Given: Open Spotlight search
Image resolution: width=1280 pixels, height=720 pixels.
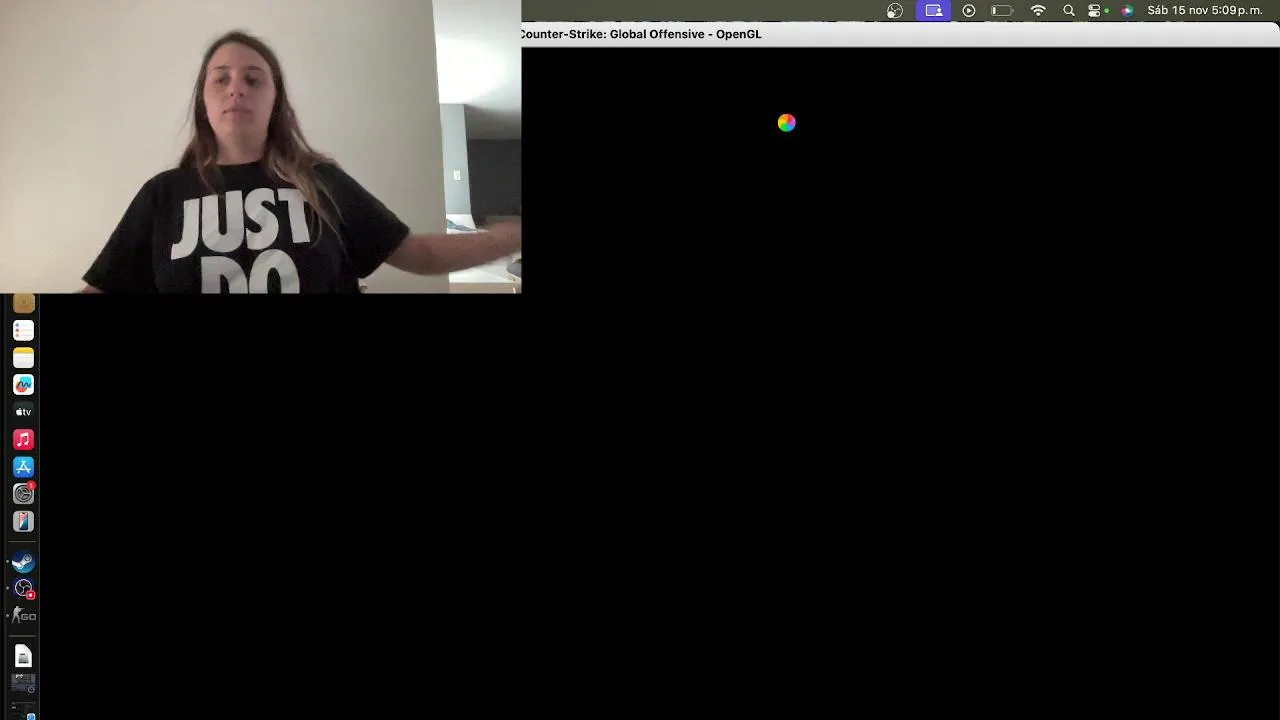Looking at the screenshot, I should pos(1069,11).
